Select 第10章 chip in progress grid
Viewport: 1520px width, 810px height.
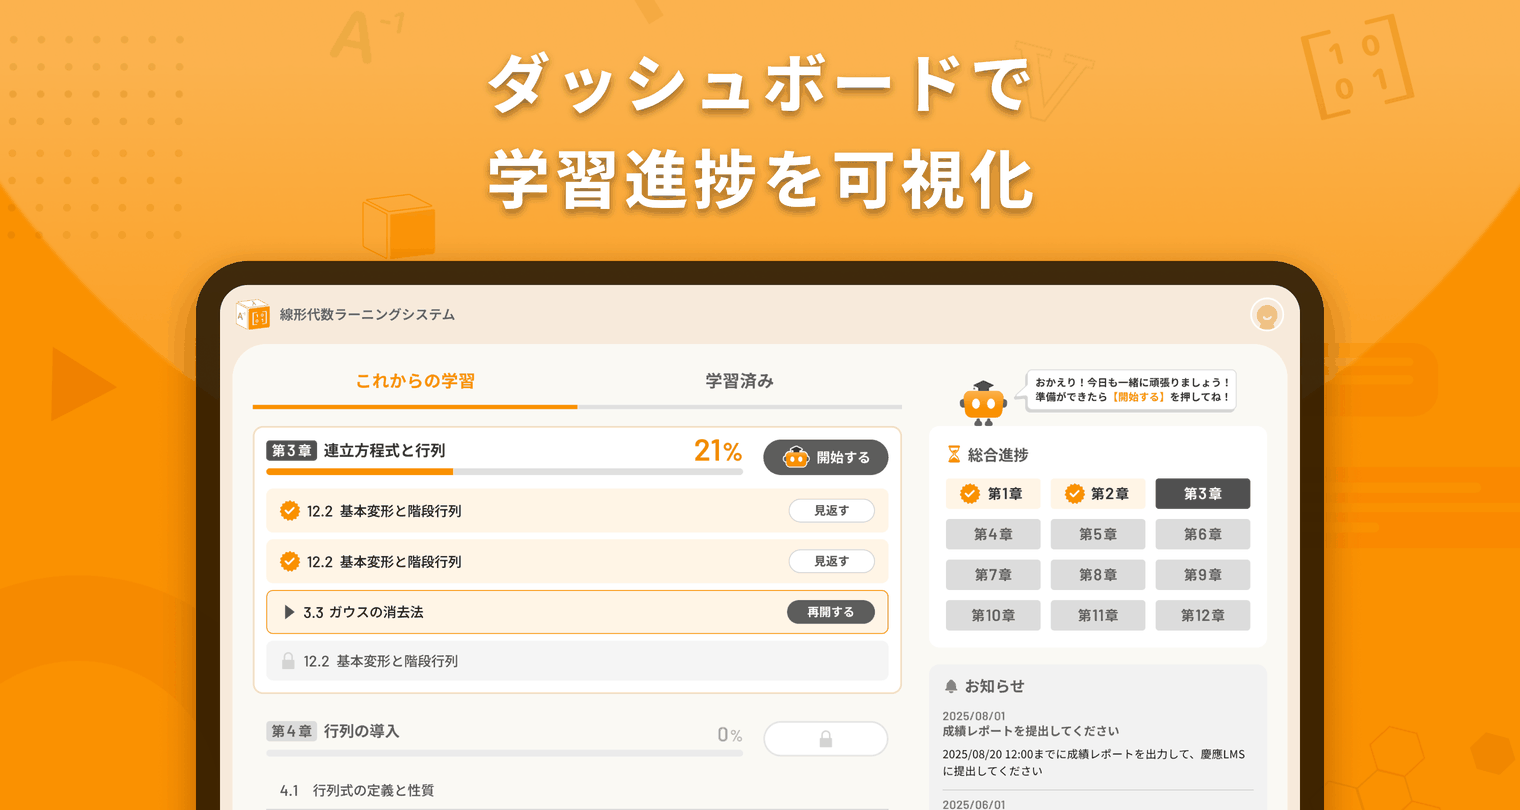[x=993, y=616]
